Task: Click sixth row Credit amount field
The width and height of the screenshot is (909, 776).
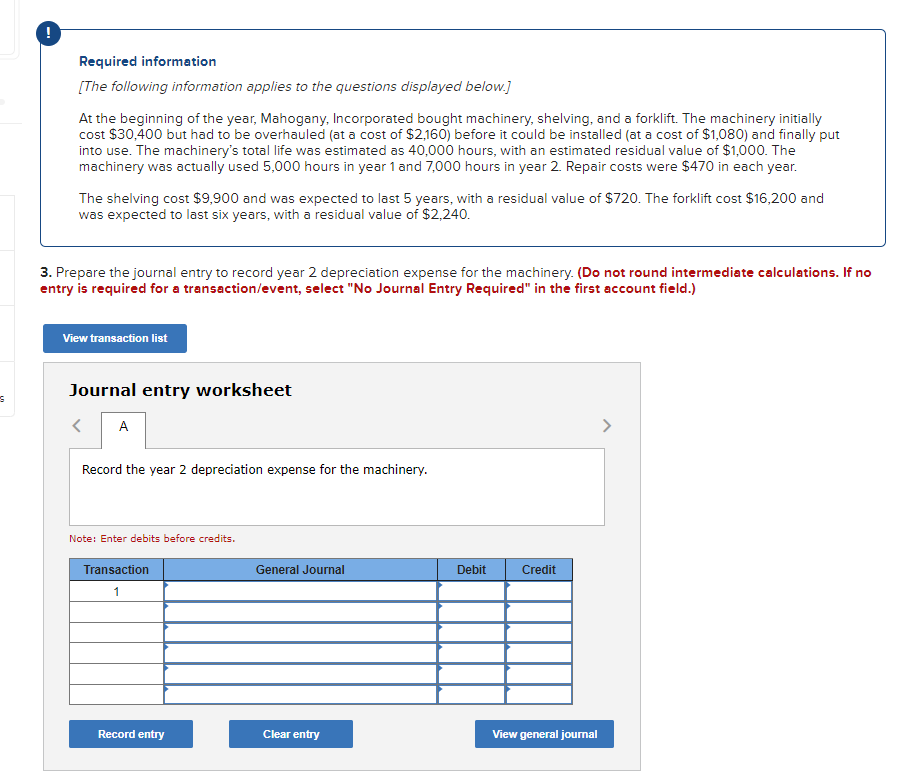Action: click(539, 694)
